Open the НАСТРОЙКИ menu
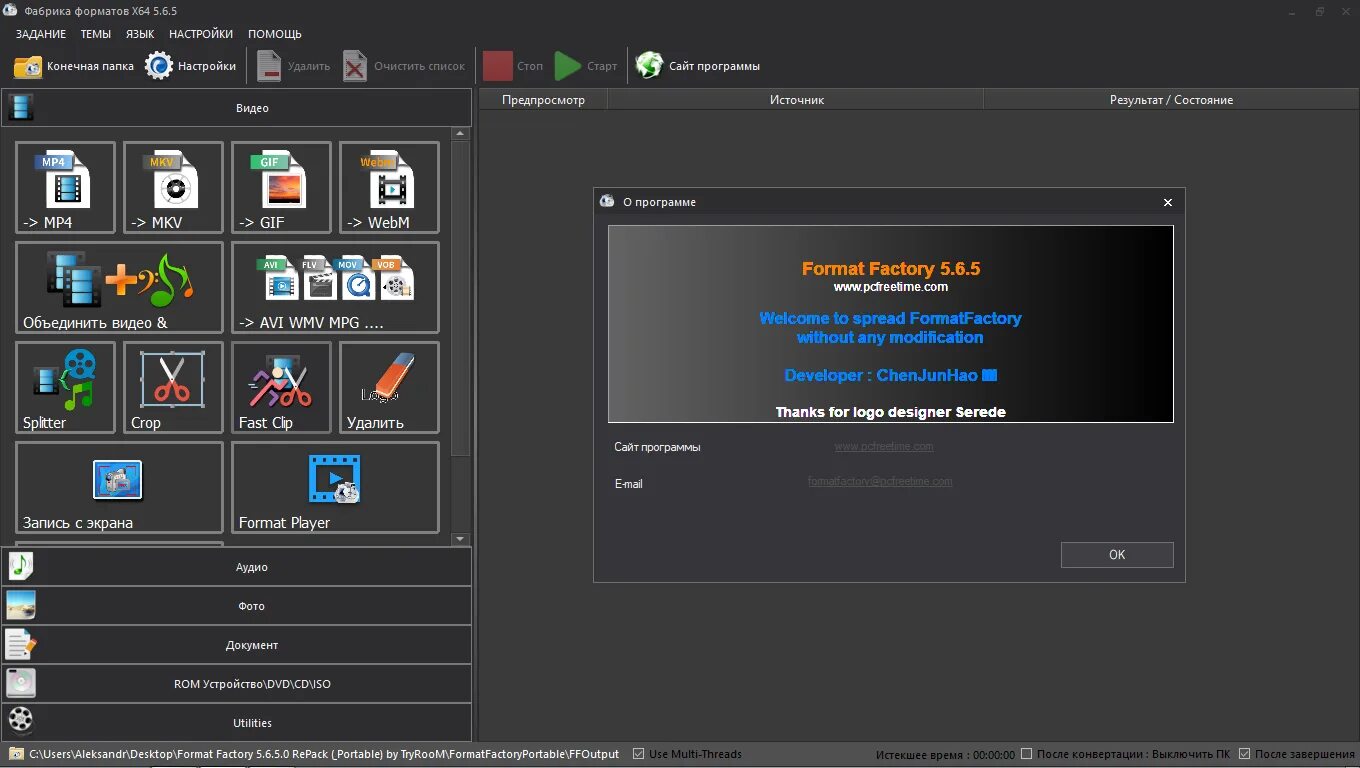The height and width of the screenshot is (768, 1360). (x=201, y=34)
